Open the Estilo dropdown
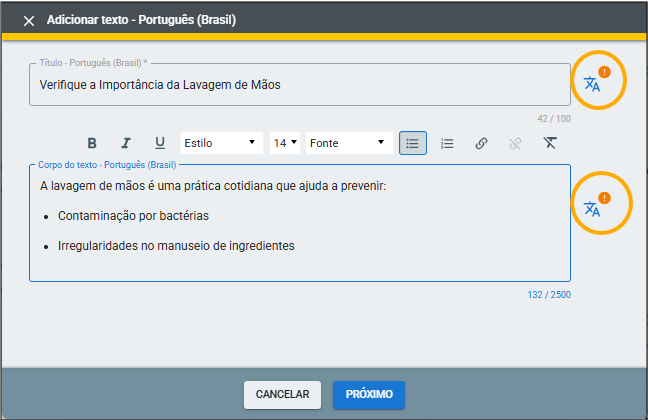Image resolution: width=648 pixels, height=420 pixels. 221,143
